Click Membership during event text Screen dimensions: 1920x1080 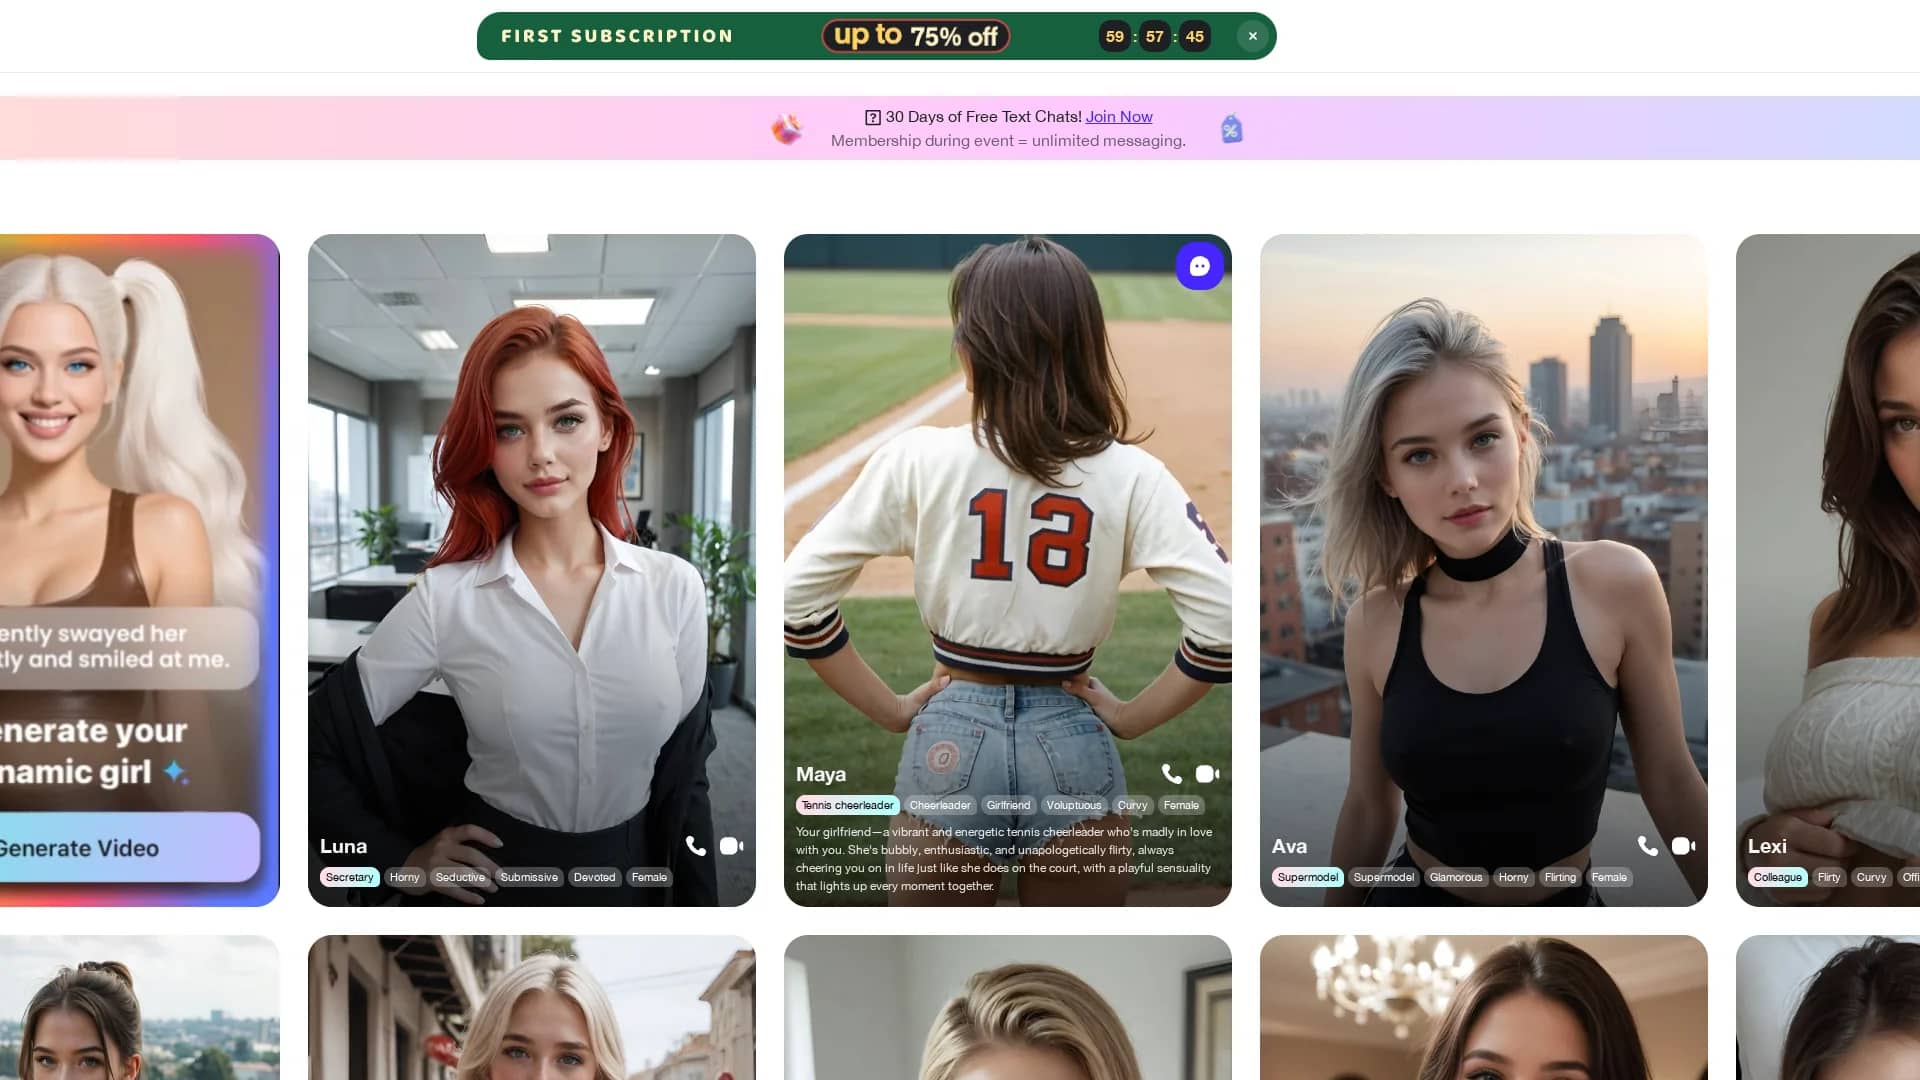(1008, 141)
